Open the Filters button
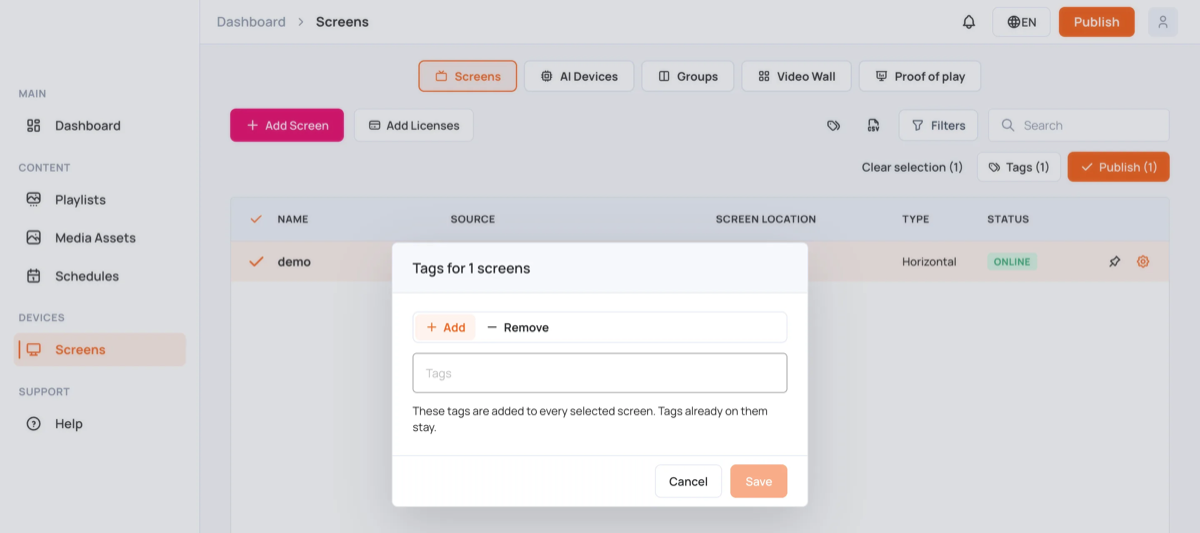1200x533 pixels. (x=938, y=125)
